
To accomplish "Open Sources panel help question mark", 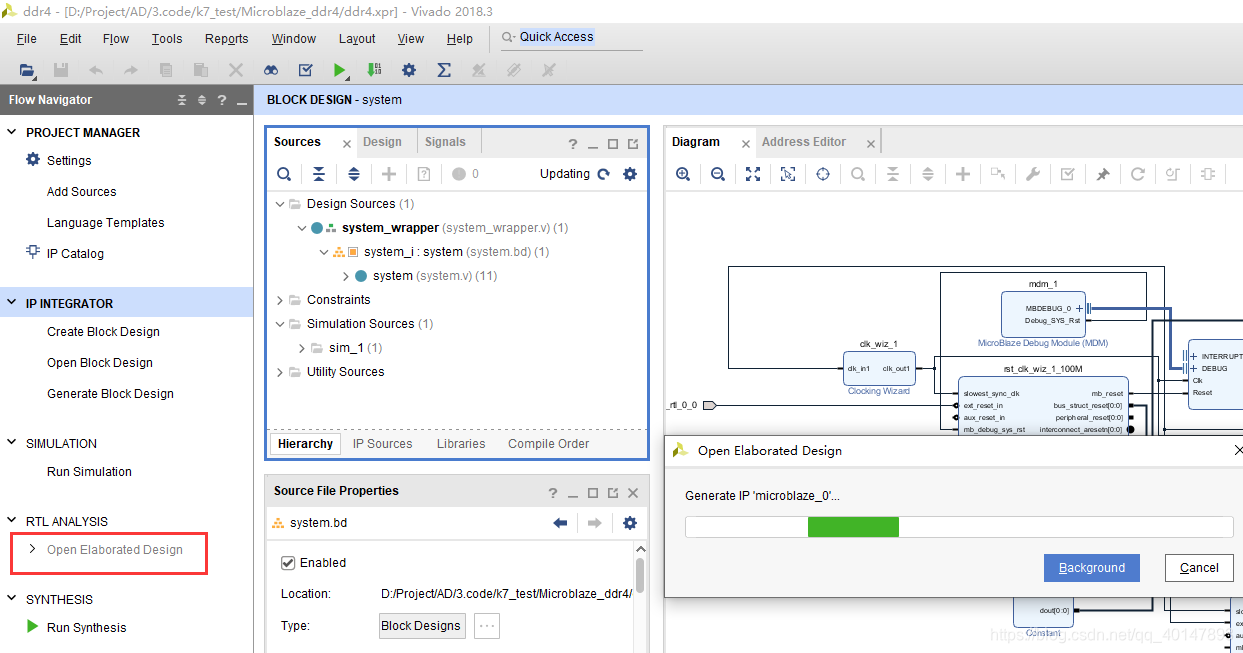I will pos(573,144).
